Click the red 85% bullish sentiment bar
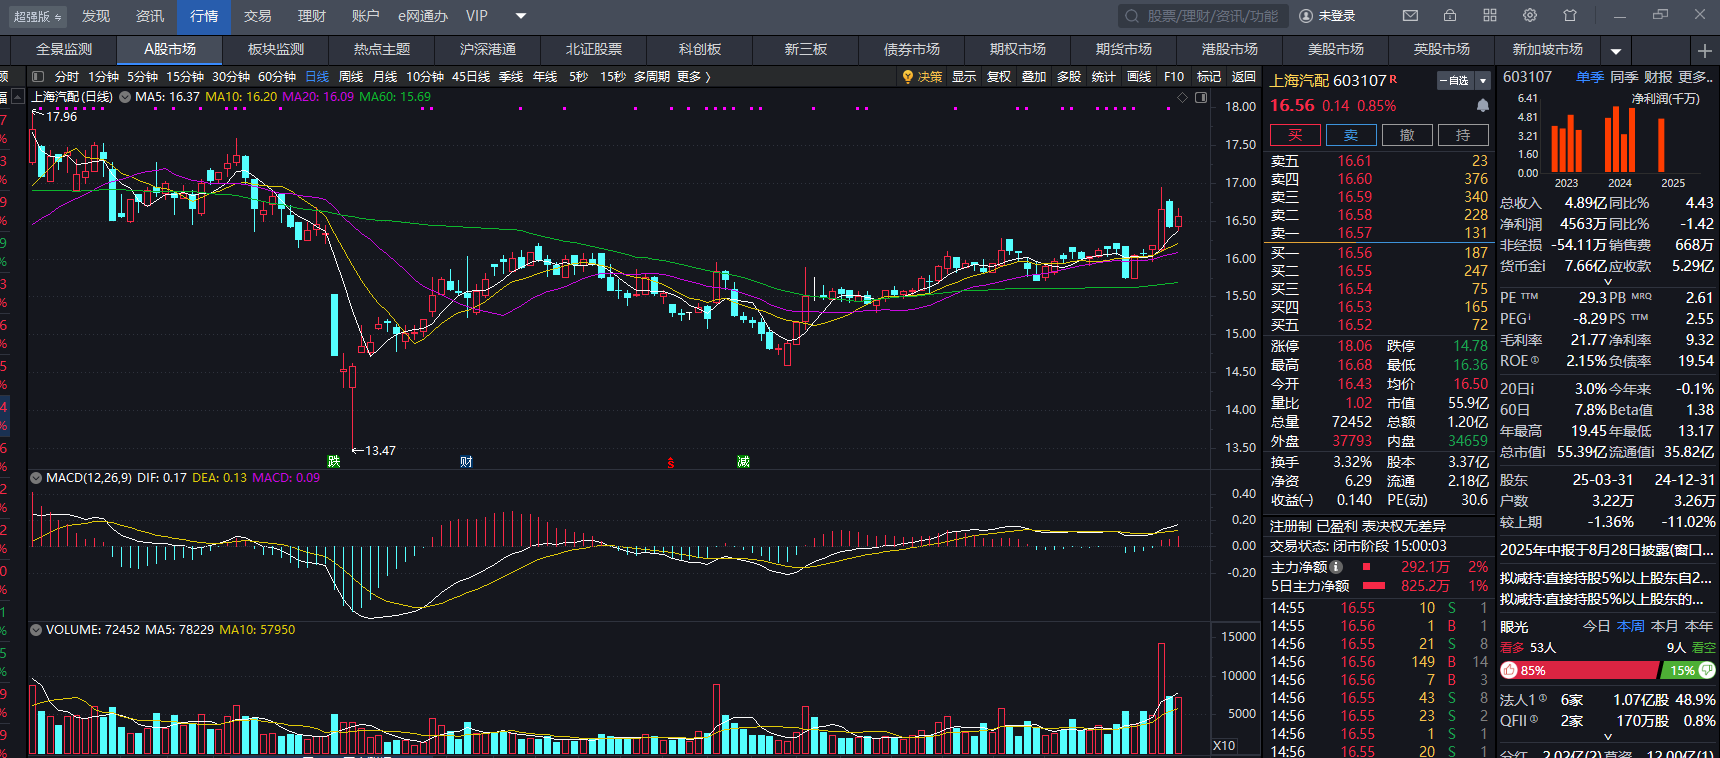This screenshot has height=758, width=1720. click(1579, 670)
